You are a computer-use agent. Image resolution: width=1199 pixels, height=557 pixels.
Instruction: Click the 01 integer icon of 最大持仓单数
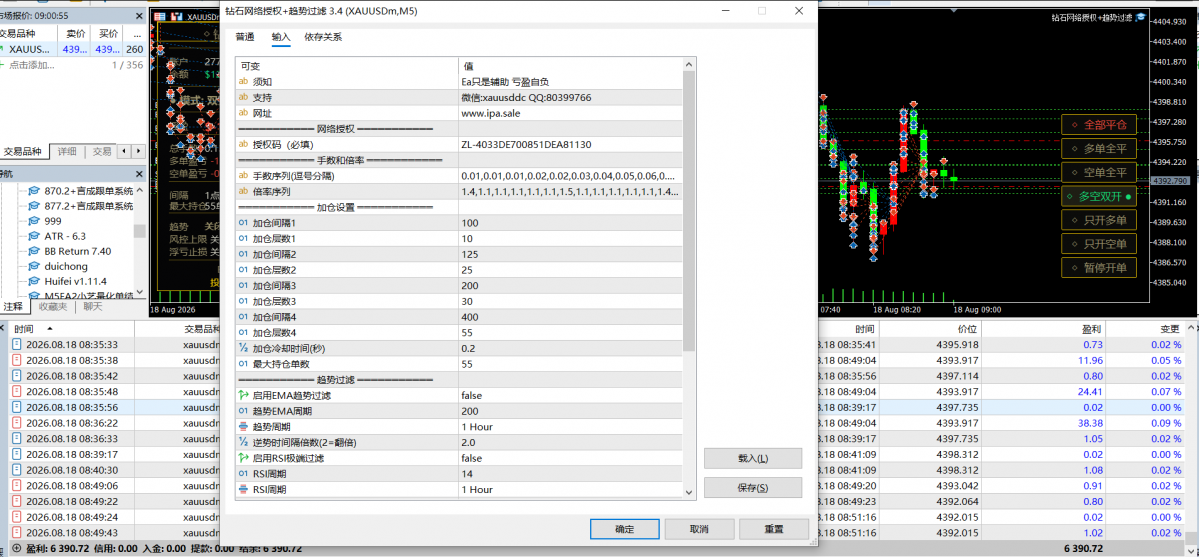[x=244, y=364]
